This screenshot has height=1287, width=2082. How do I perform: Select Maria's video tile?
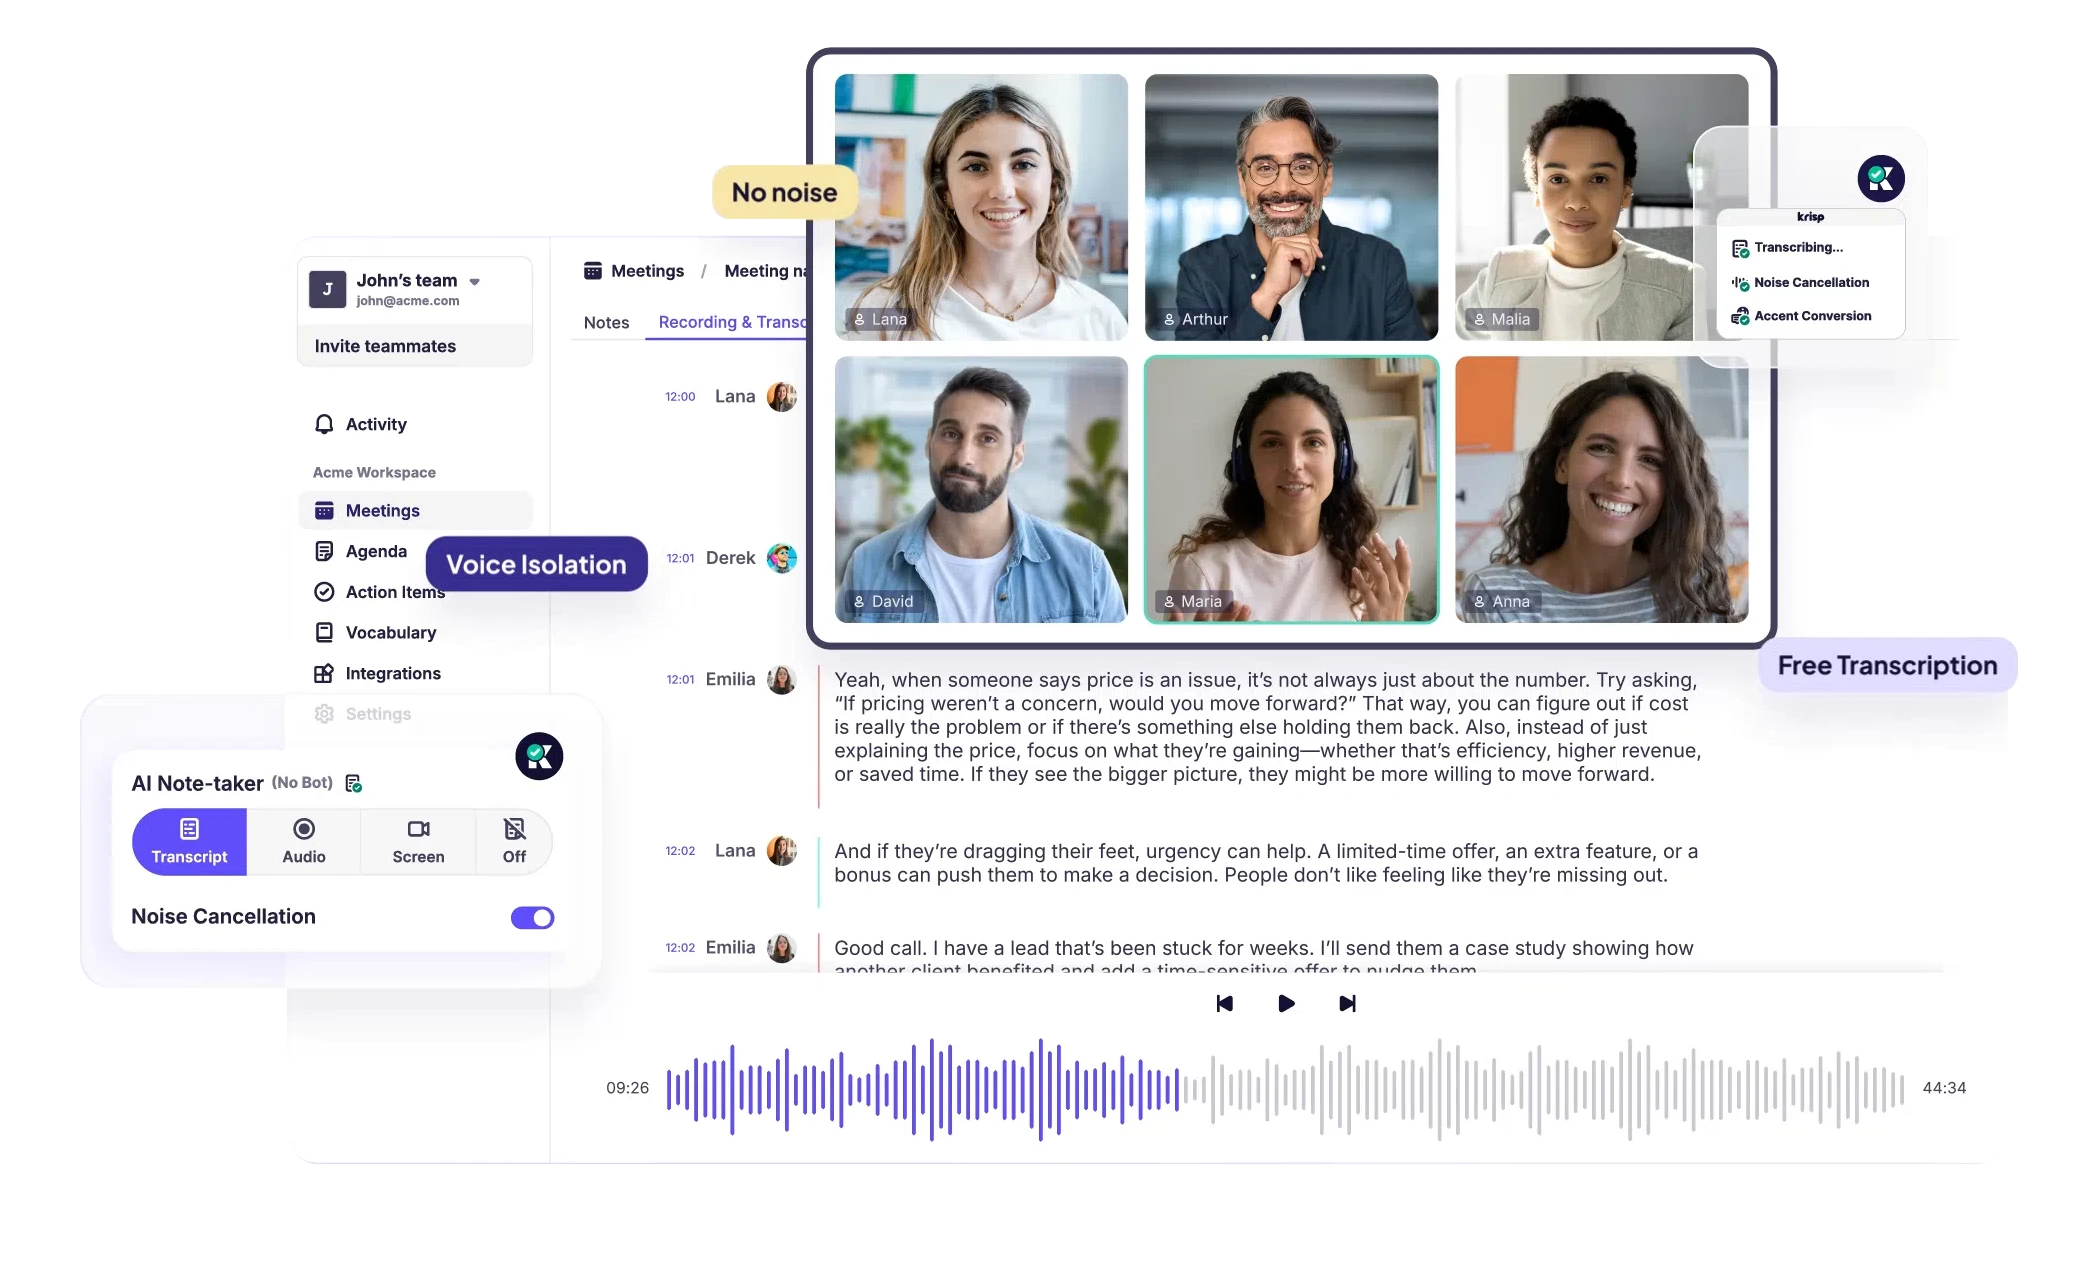1291,489
